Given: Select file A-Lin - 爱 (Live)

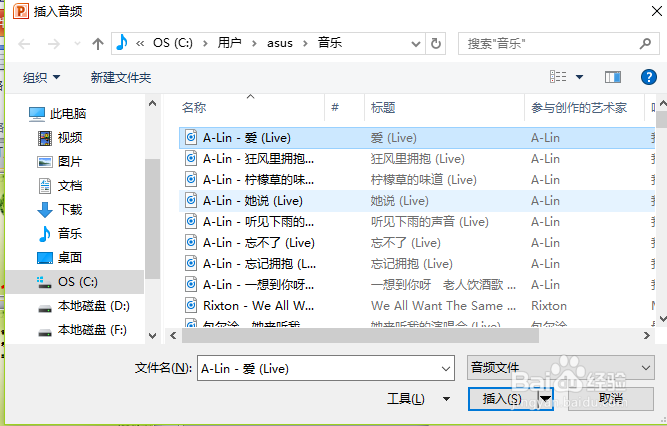Looking at the screenshot, I should click(416, 138).
